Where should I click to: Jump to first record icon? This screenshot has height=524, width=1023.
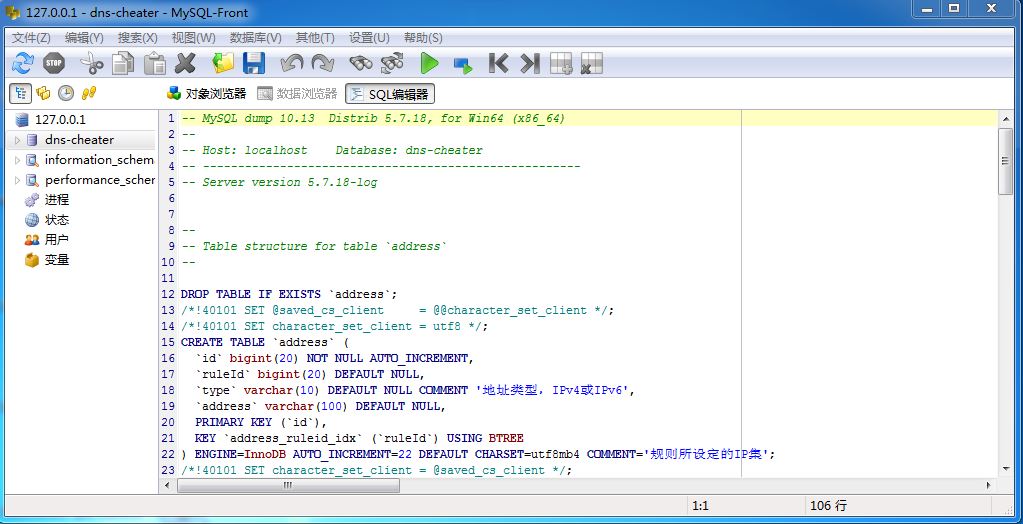pos(498,63)
